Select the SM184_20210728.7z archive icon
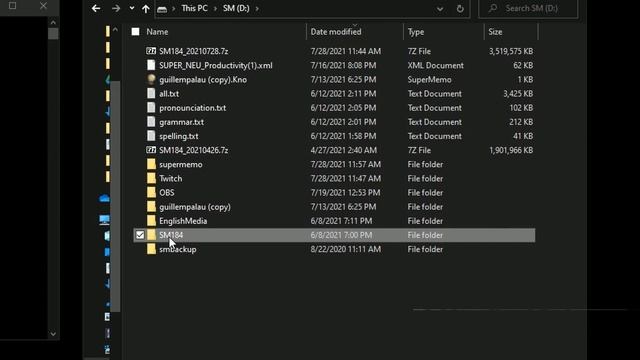640x360 pixels. point(151,51)
